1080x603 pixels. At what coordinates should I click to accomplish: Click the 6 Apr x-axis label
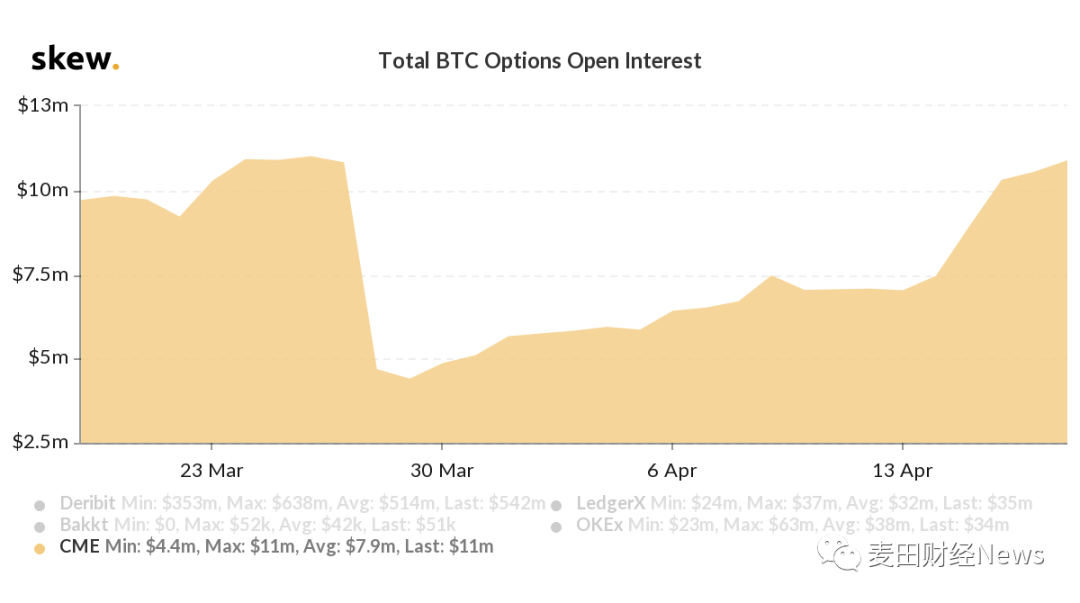pos(672,470)
